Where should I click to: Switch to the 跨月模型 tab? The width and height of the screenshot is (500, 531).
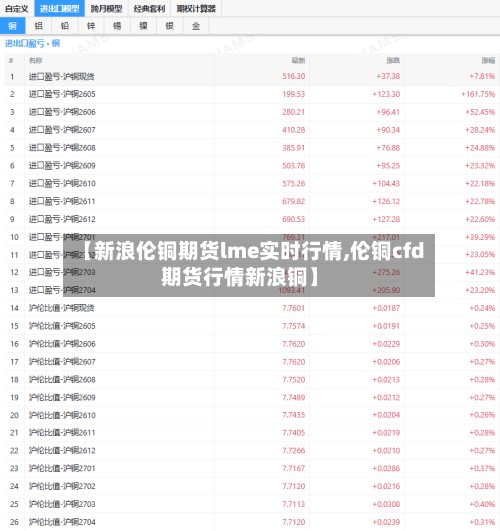[x=106, y=8]
